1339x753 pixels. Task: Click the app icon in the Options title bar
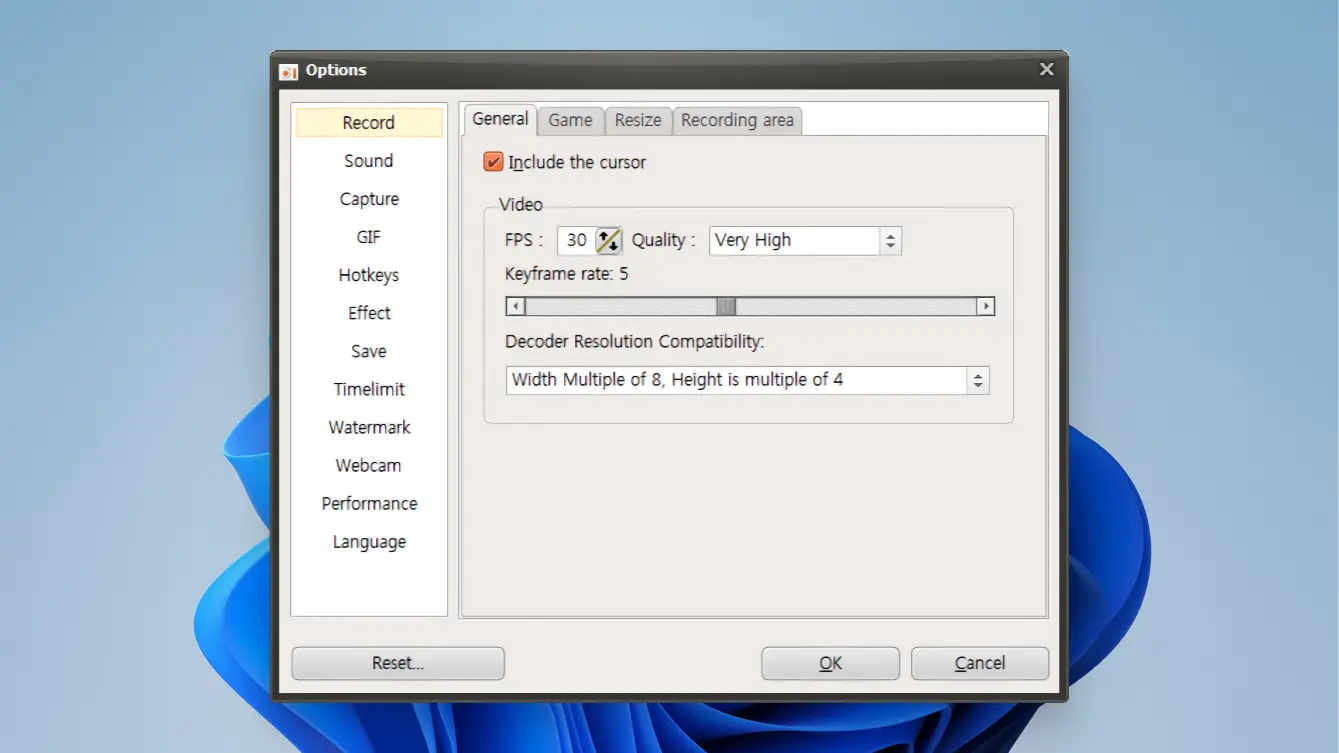289,71
